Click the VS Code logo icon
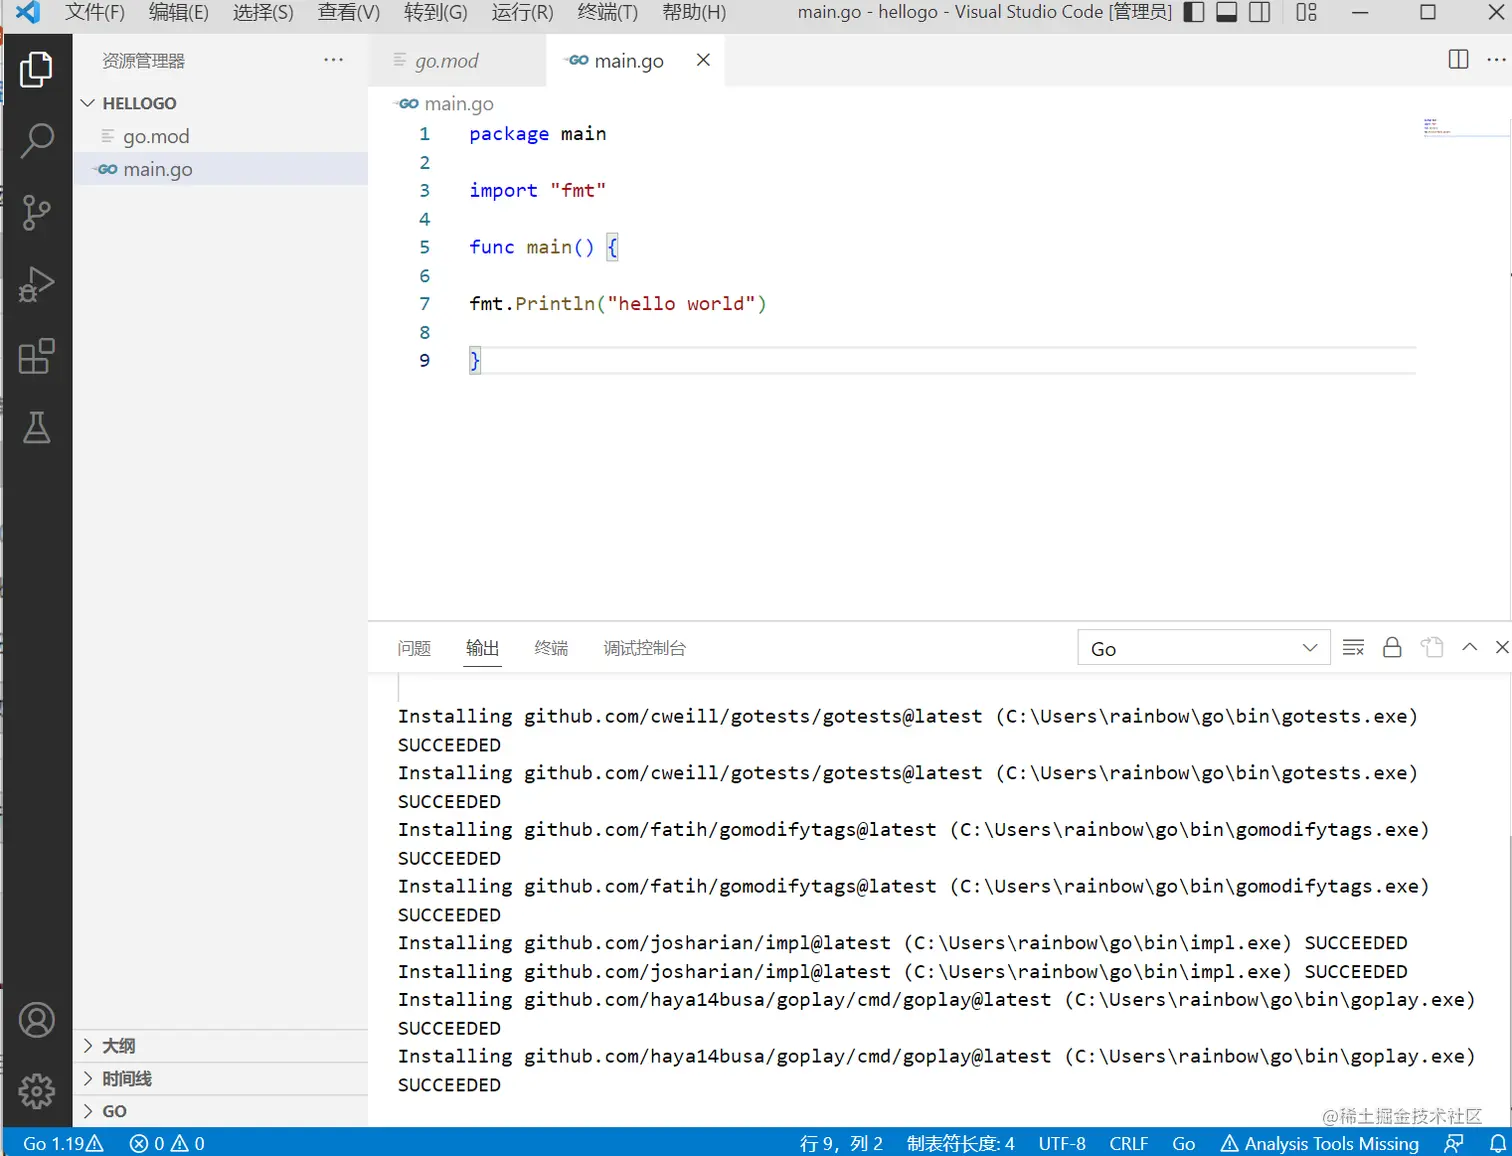 pyautogui.click(x=28, y=12)
